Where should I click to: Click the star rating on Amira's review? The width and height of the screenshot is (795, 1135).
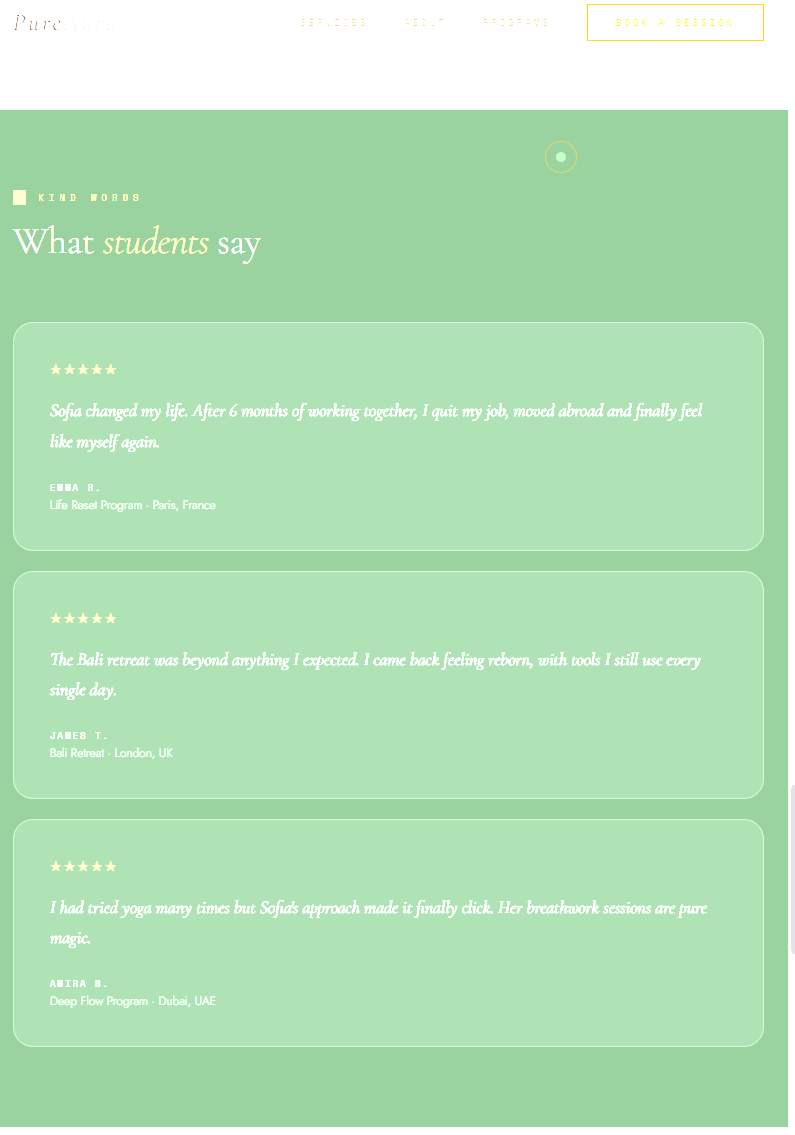pyautogui.click(x=83, y=866)
